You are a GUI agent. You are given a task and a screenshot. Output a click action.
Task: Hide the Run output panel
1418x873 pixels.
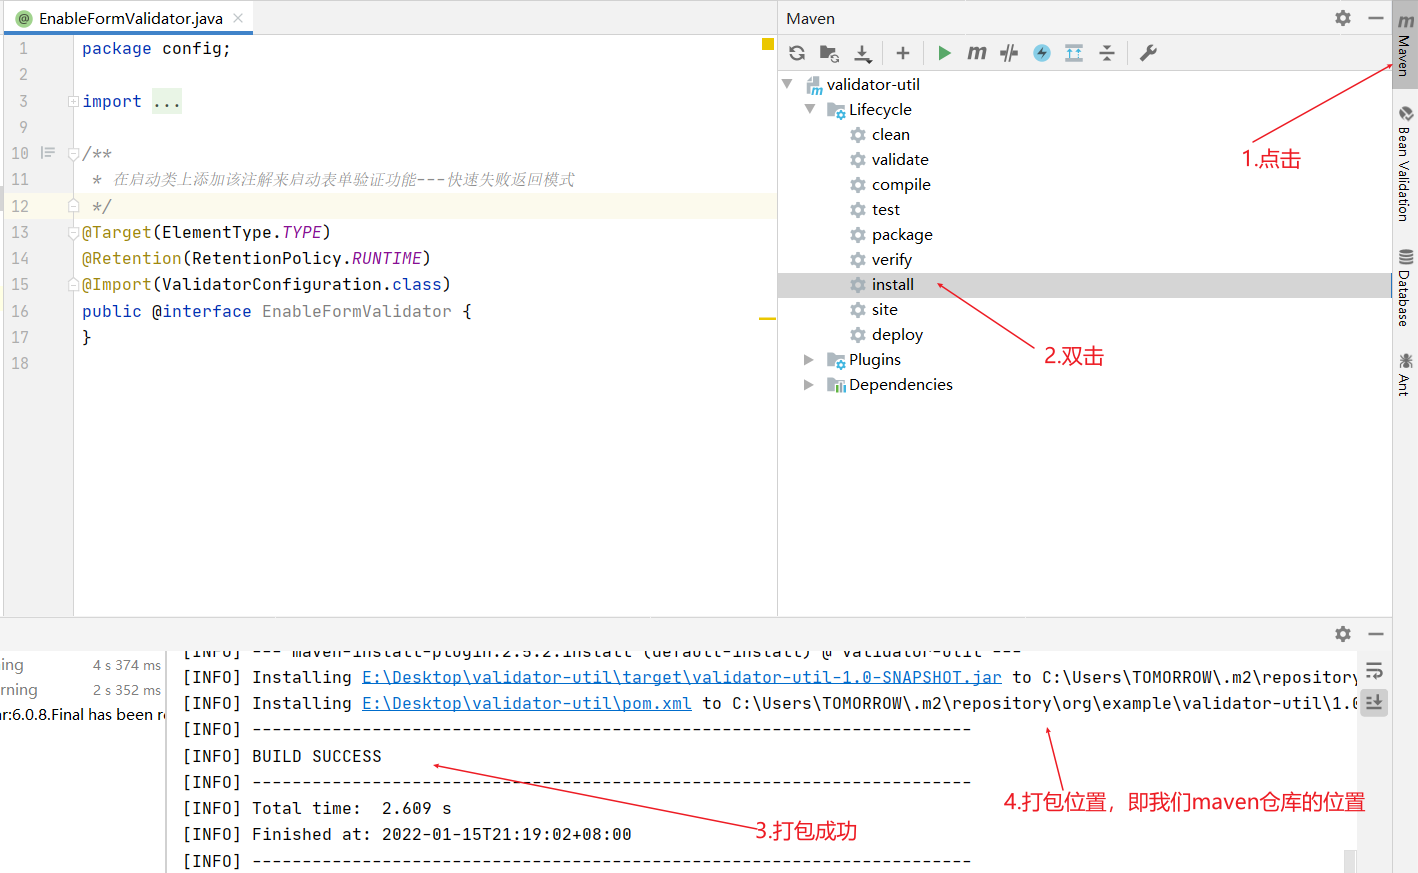pos(1376,634)
